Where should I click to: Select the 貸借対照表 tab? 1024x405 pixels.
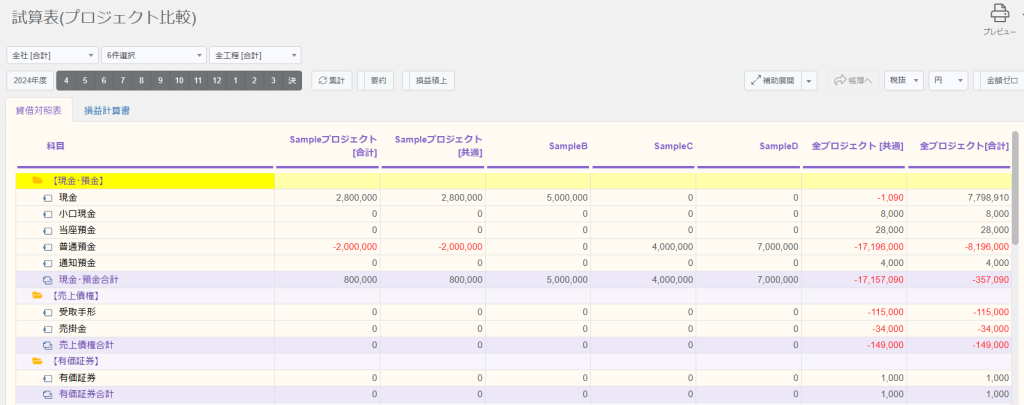tap(39, 110)
